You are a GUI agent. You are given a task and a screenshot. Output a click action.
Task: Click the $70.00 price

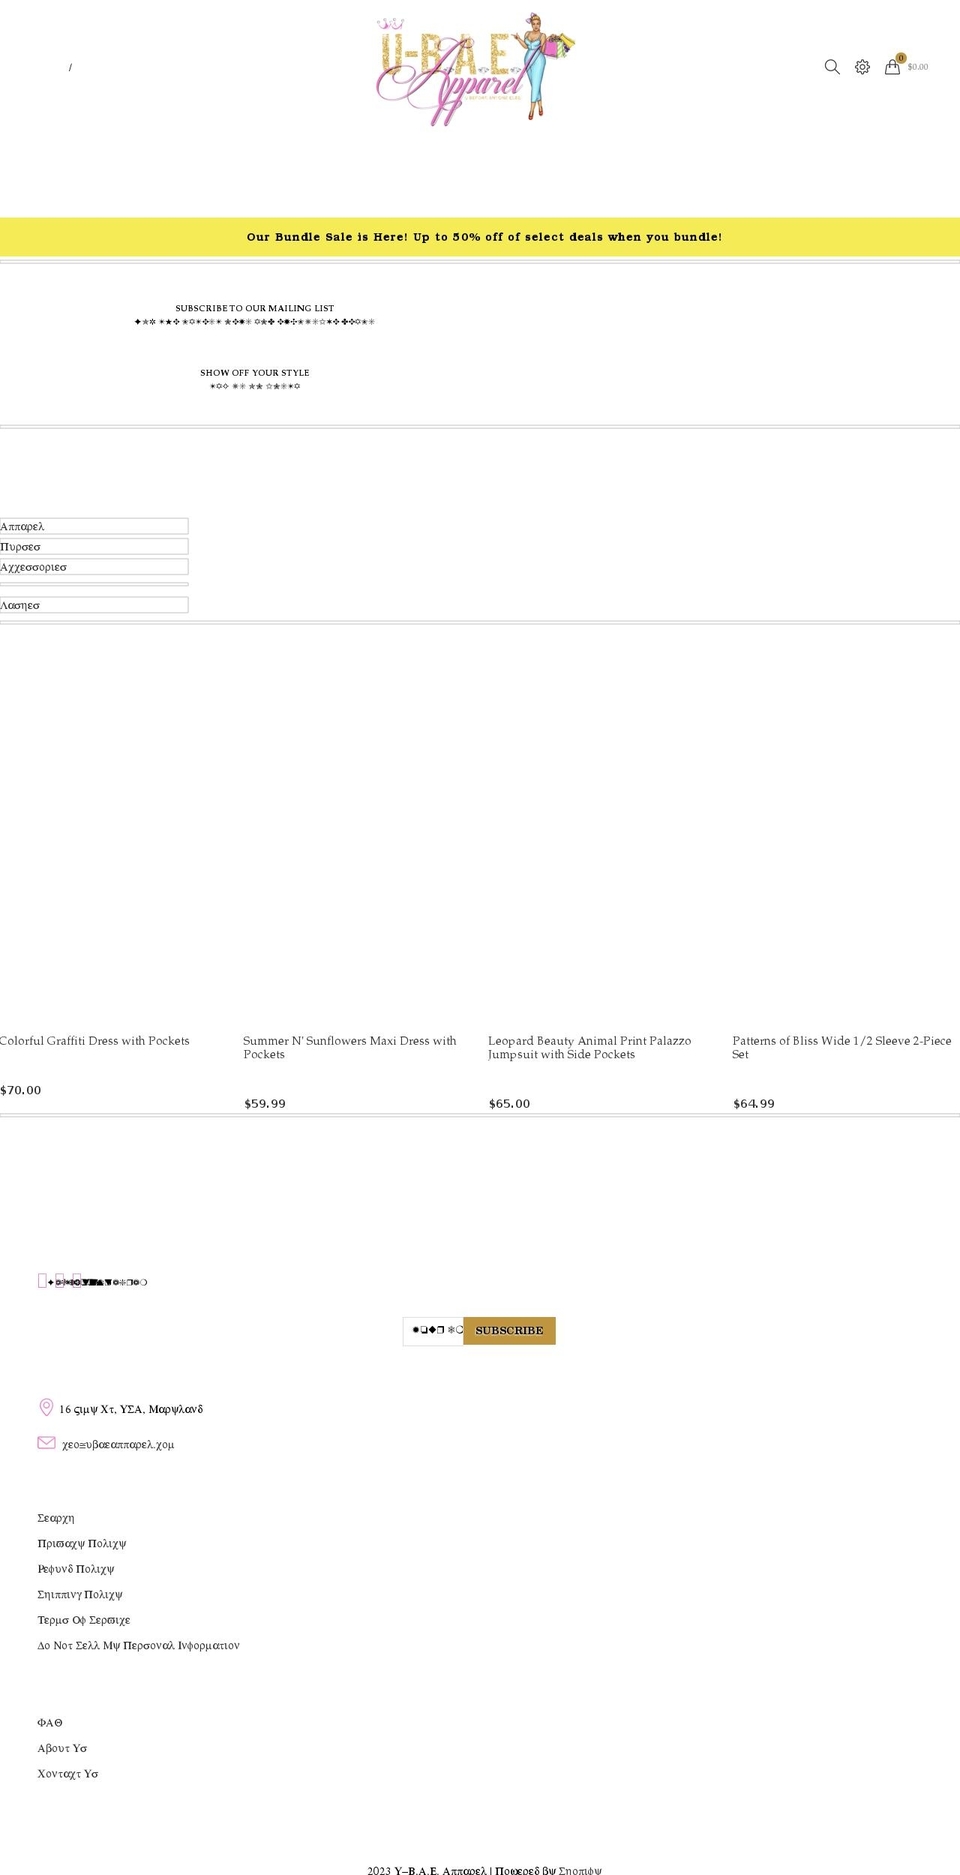(21, 1090)
